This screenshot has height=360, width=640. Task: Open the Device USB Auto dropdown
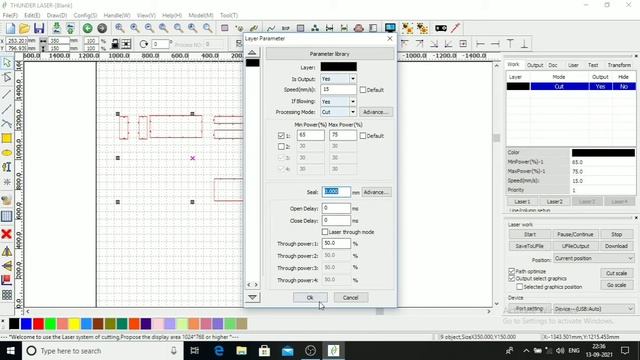click(594, 309)
